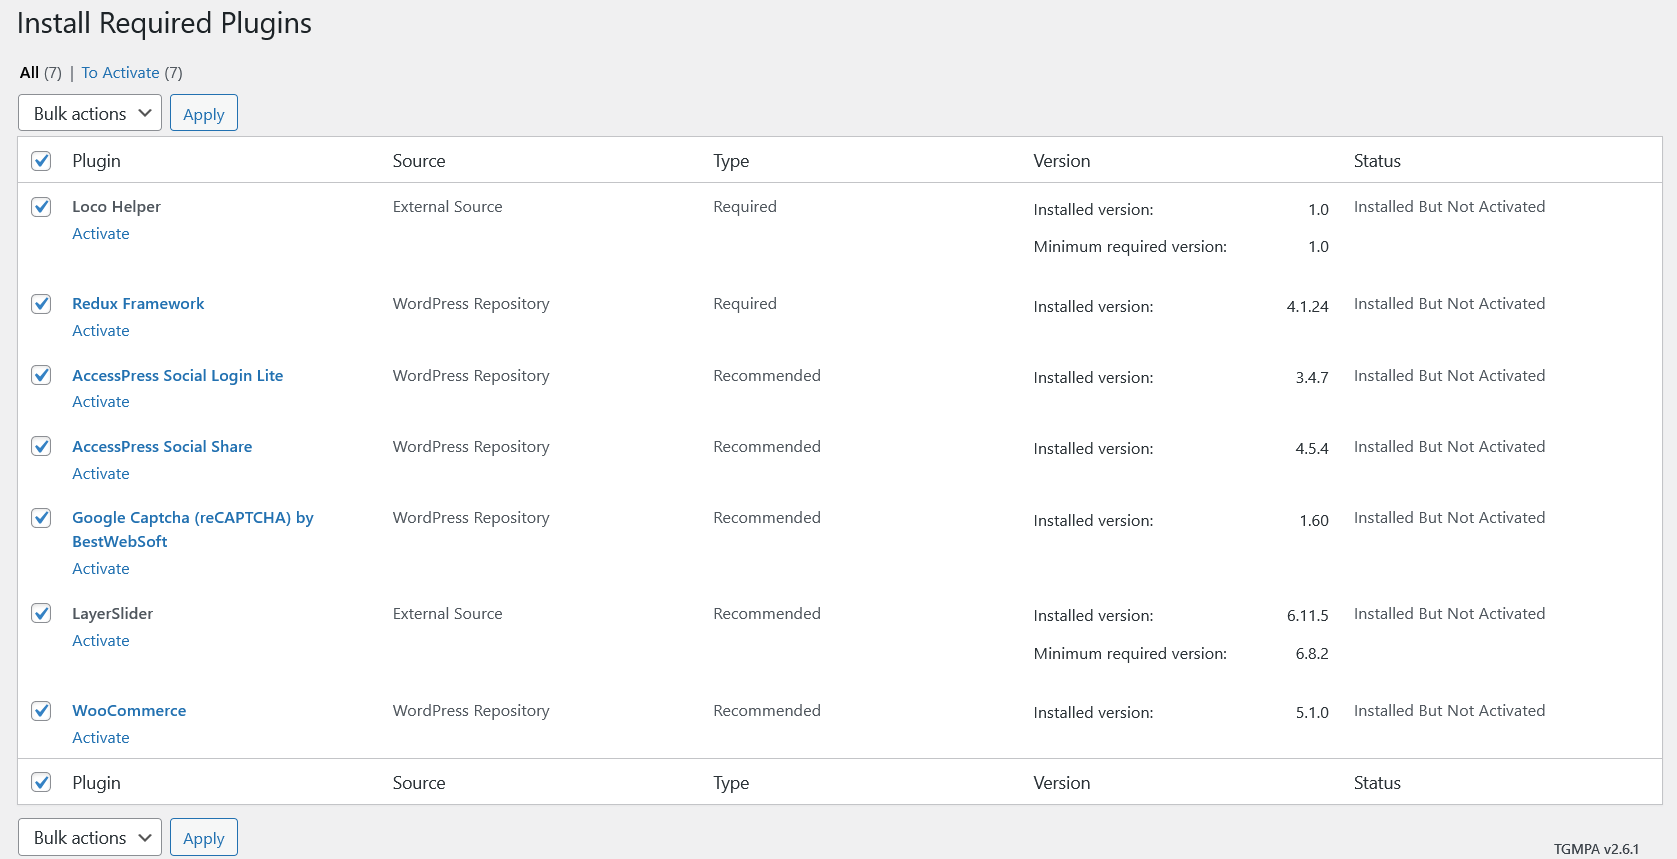Screen dimensions: 1677x859
Task: Click Loco Helper's External Source cell
Action: tap(448, 207)
